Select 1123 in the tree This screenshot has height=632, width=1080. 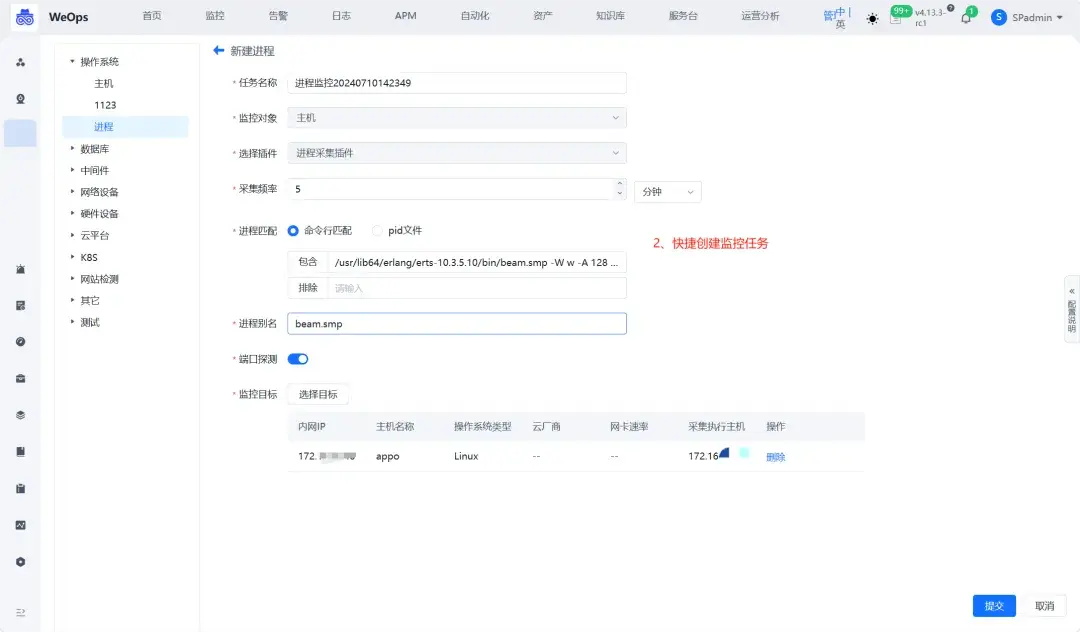click(105, 105)
